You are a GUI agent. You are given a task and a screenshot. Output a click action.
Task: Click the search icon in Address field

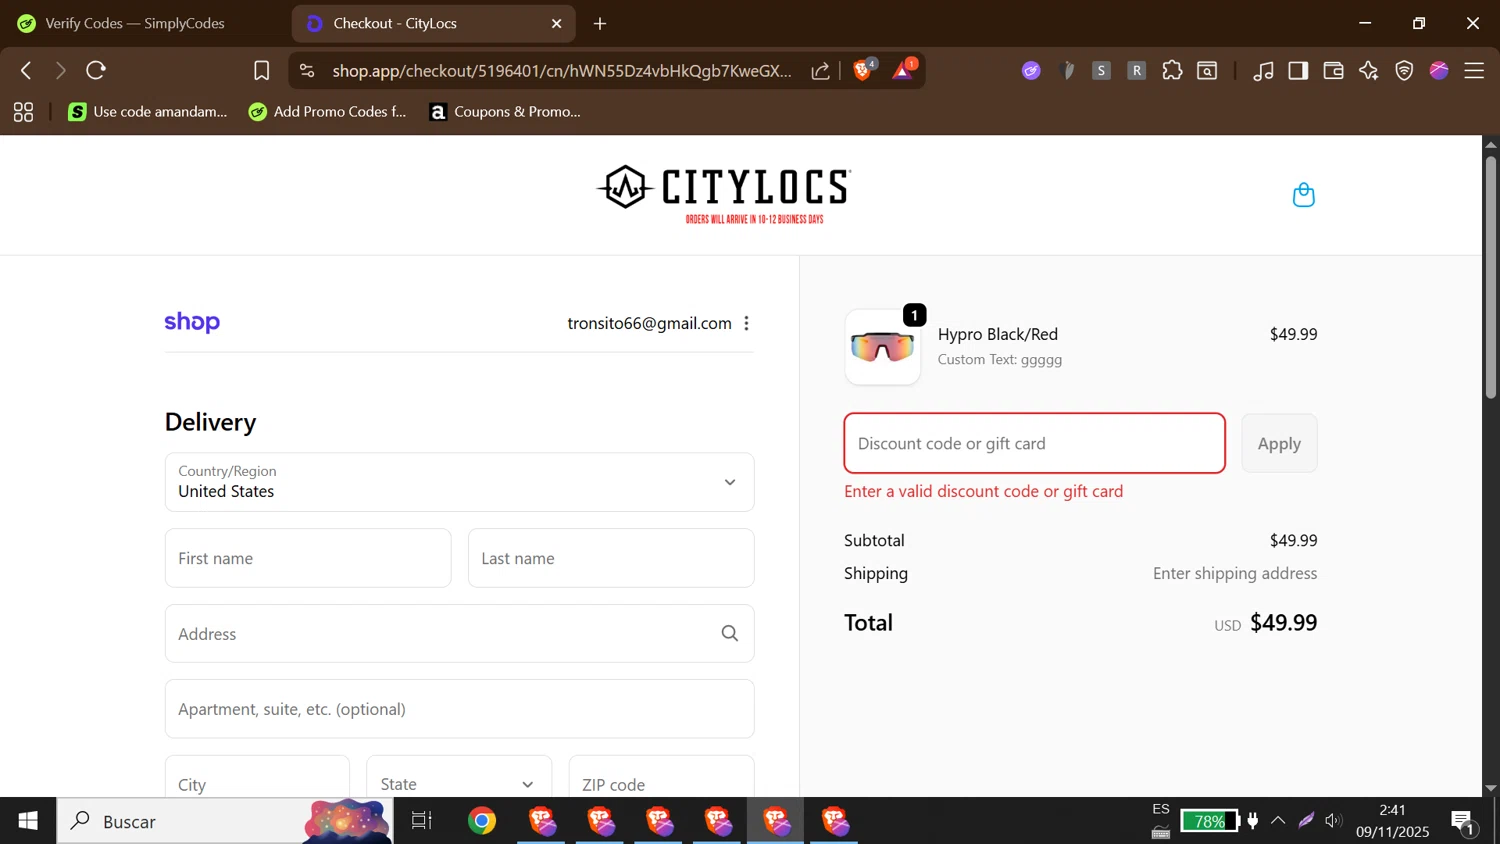coord(730,633)
